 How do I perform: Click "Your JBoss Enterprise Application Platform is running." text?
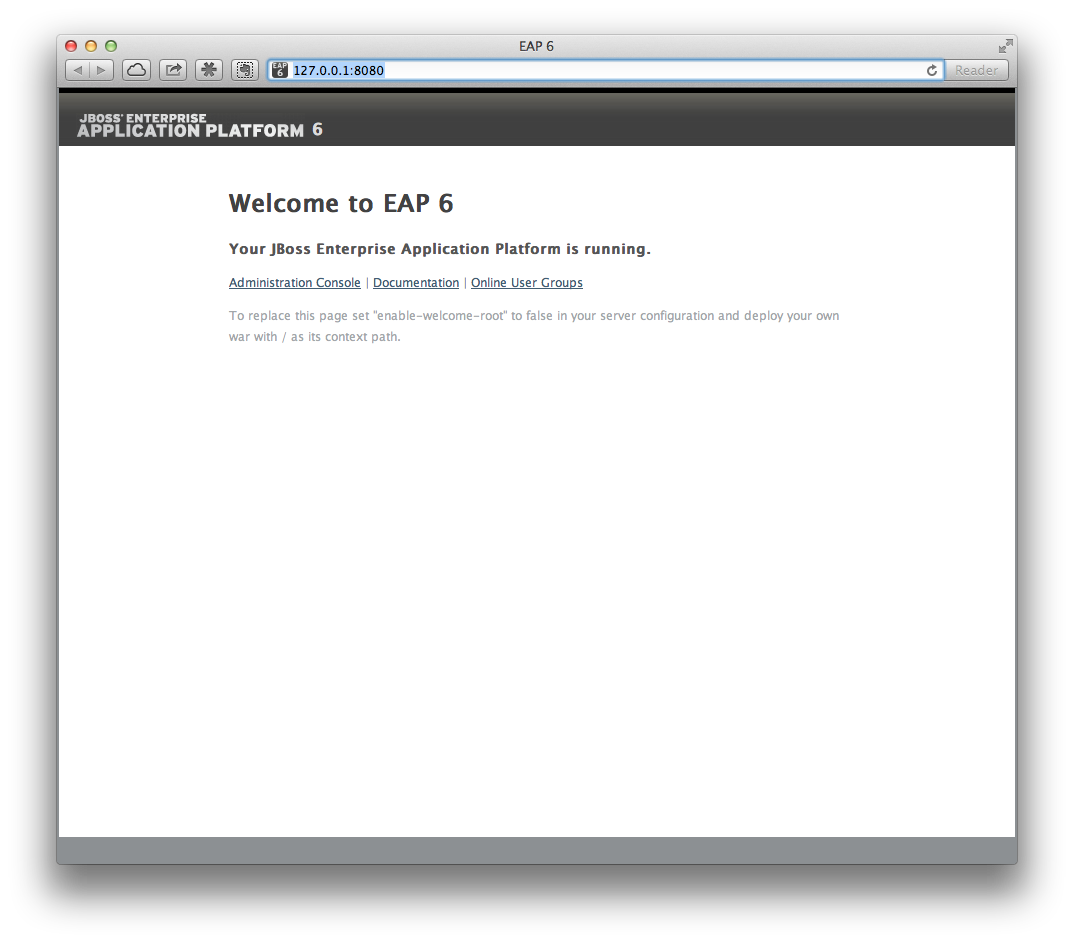coord(440,249)
